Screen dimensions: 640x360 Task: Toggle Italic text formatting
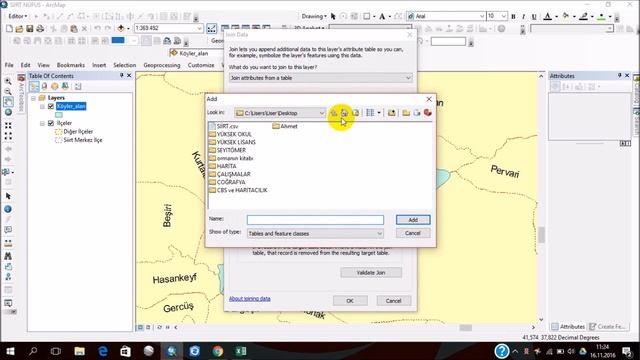coord(523,16)
